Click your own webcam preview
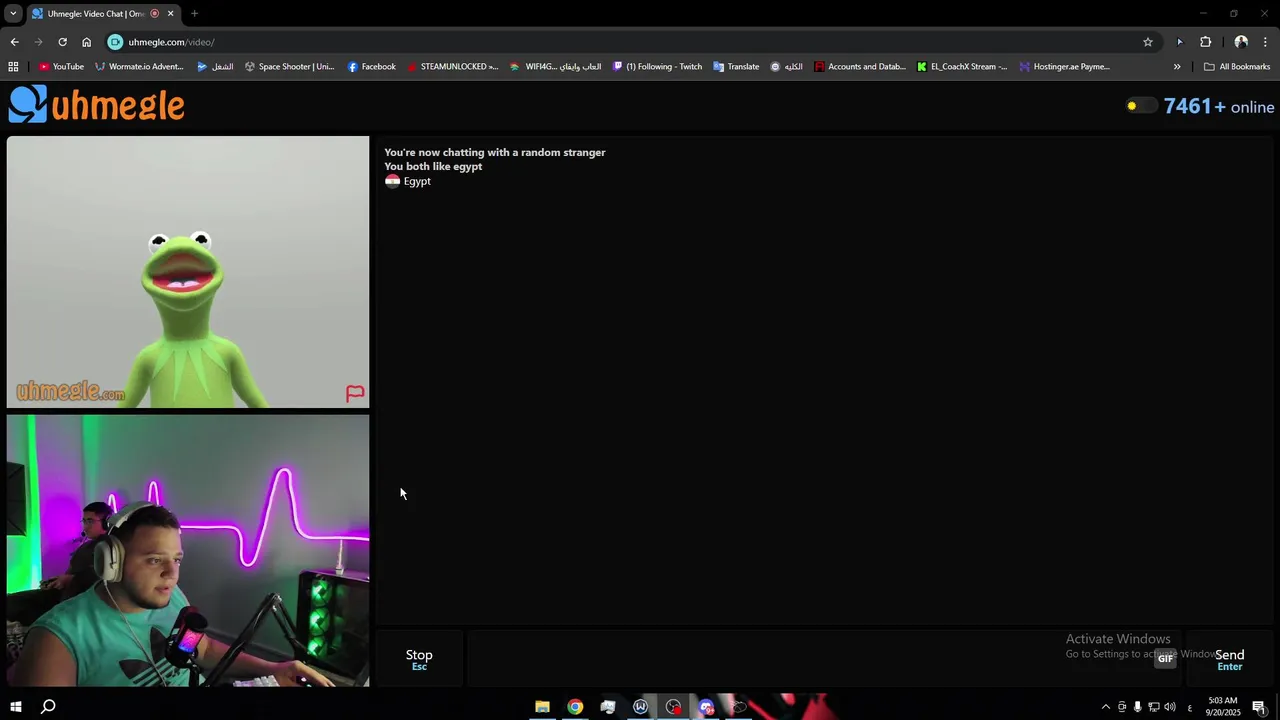Image resolution: width=1280 pixels, height=720 pixels. tap(188, 551)
